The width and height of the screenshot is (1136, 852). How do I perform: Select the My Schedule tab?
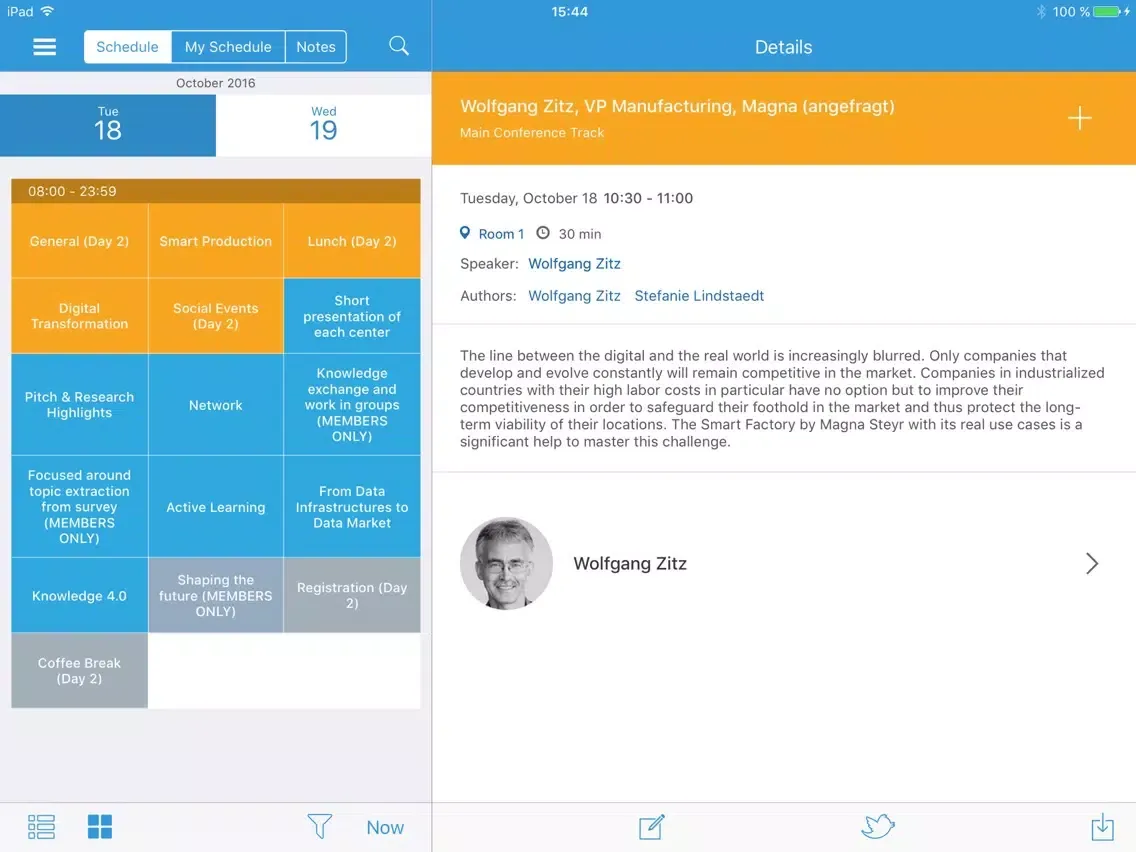tap(228, 47)
